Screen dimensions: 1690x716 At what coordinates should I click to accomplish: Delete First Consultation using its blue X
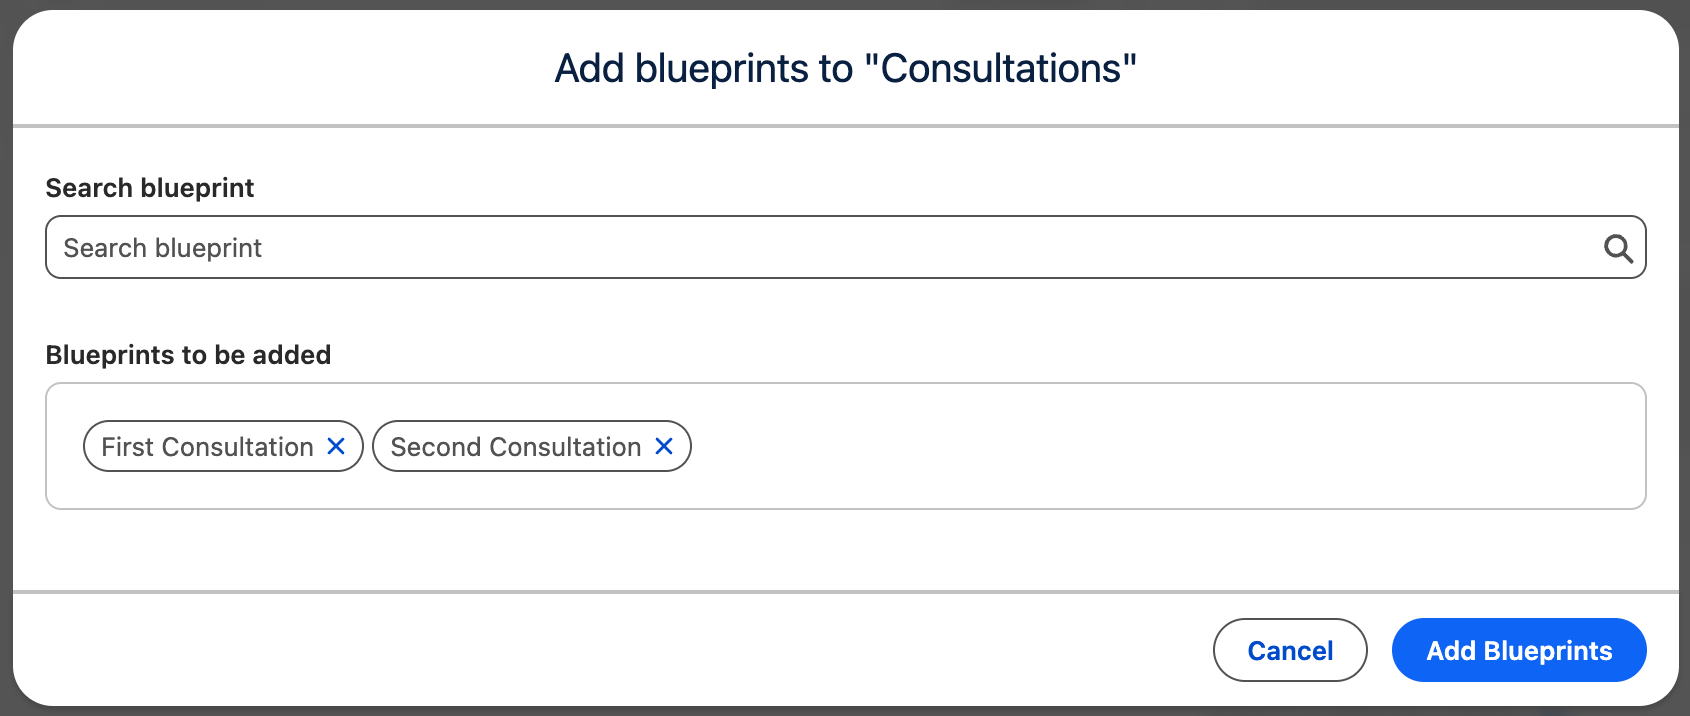336,446
